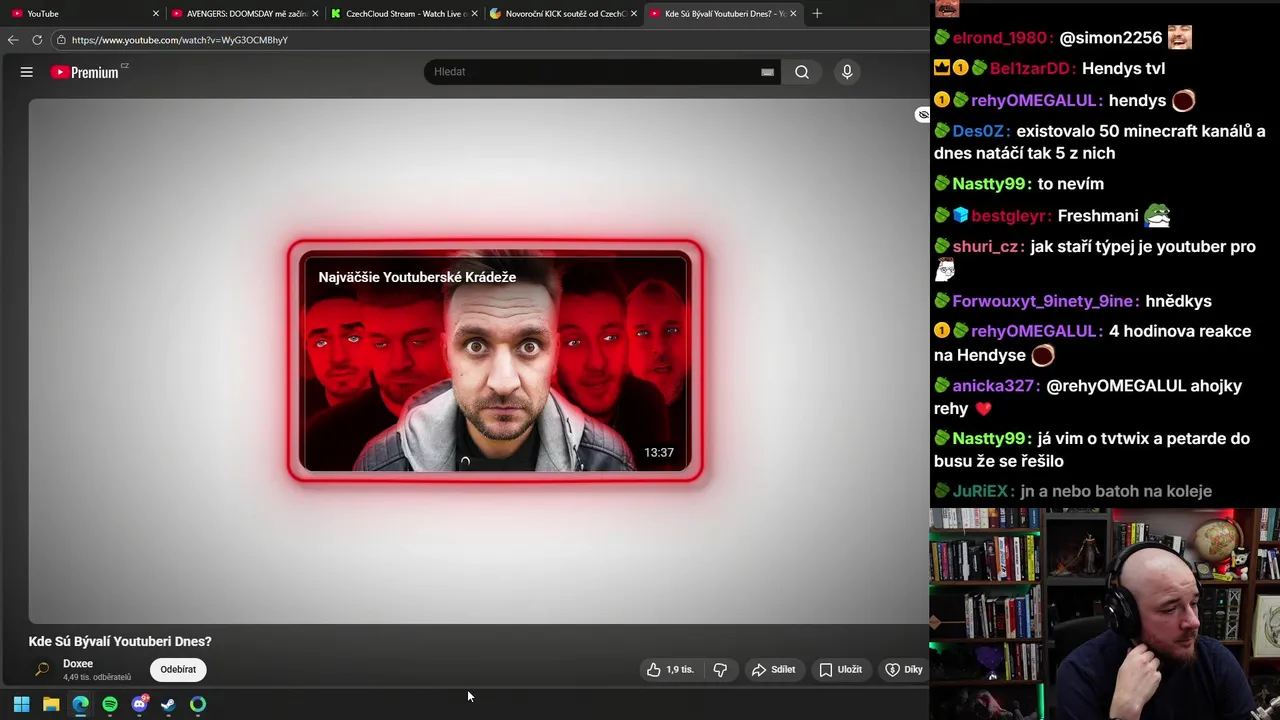Click chat username Des0Z
The width and height of the screenshot is (1280, 720).
pyautogui.click(x=981, y=131)
